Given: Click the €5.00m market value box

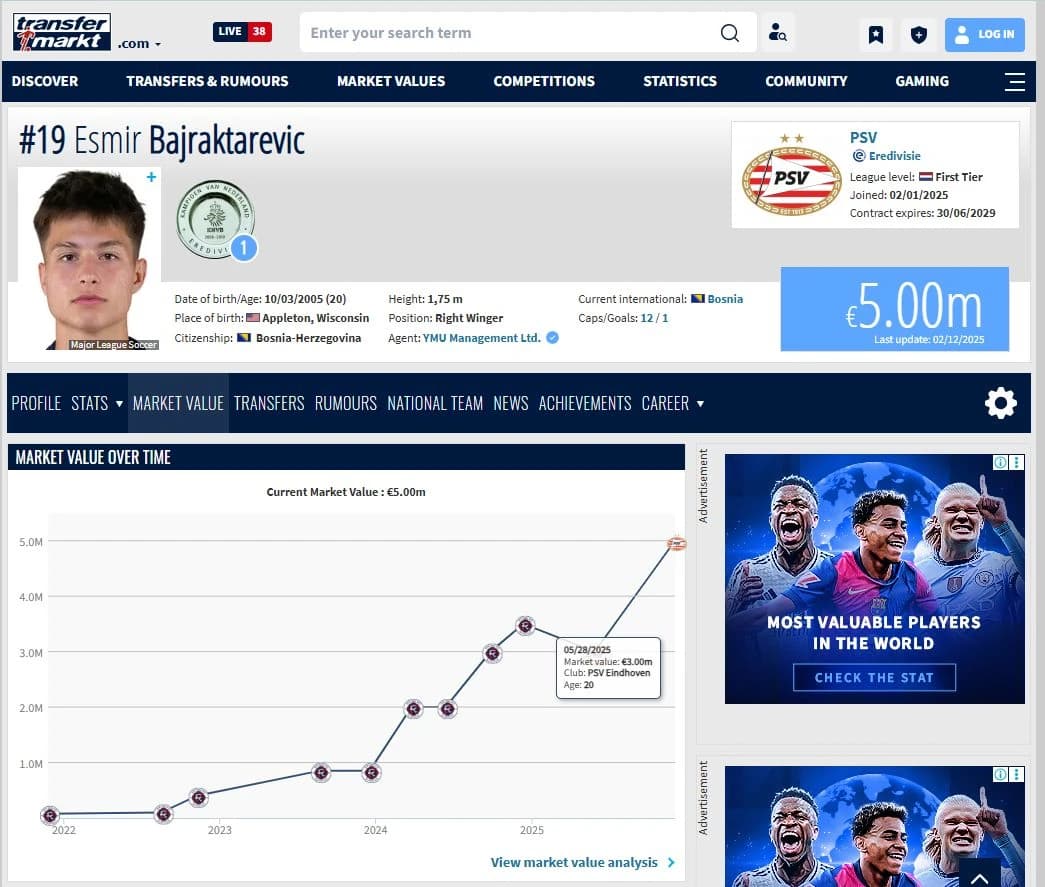Looking at the screenshot, I should 894,309.
